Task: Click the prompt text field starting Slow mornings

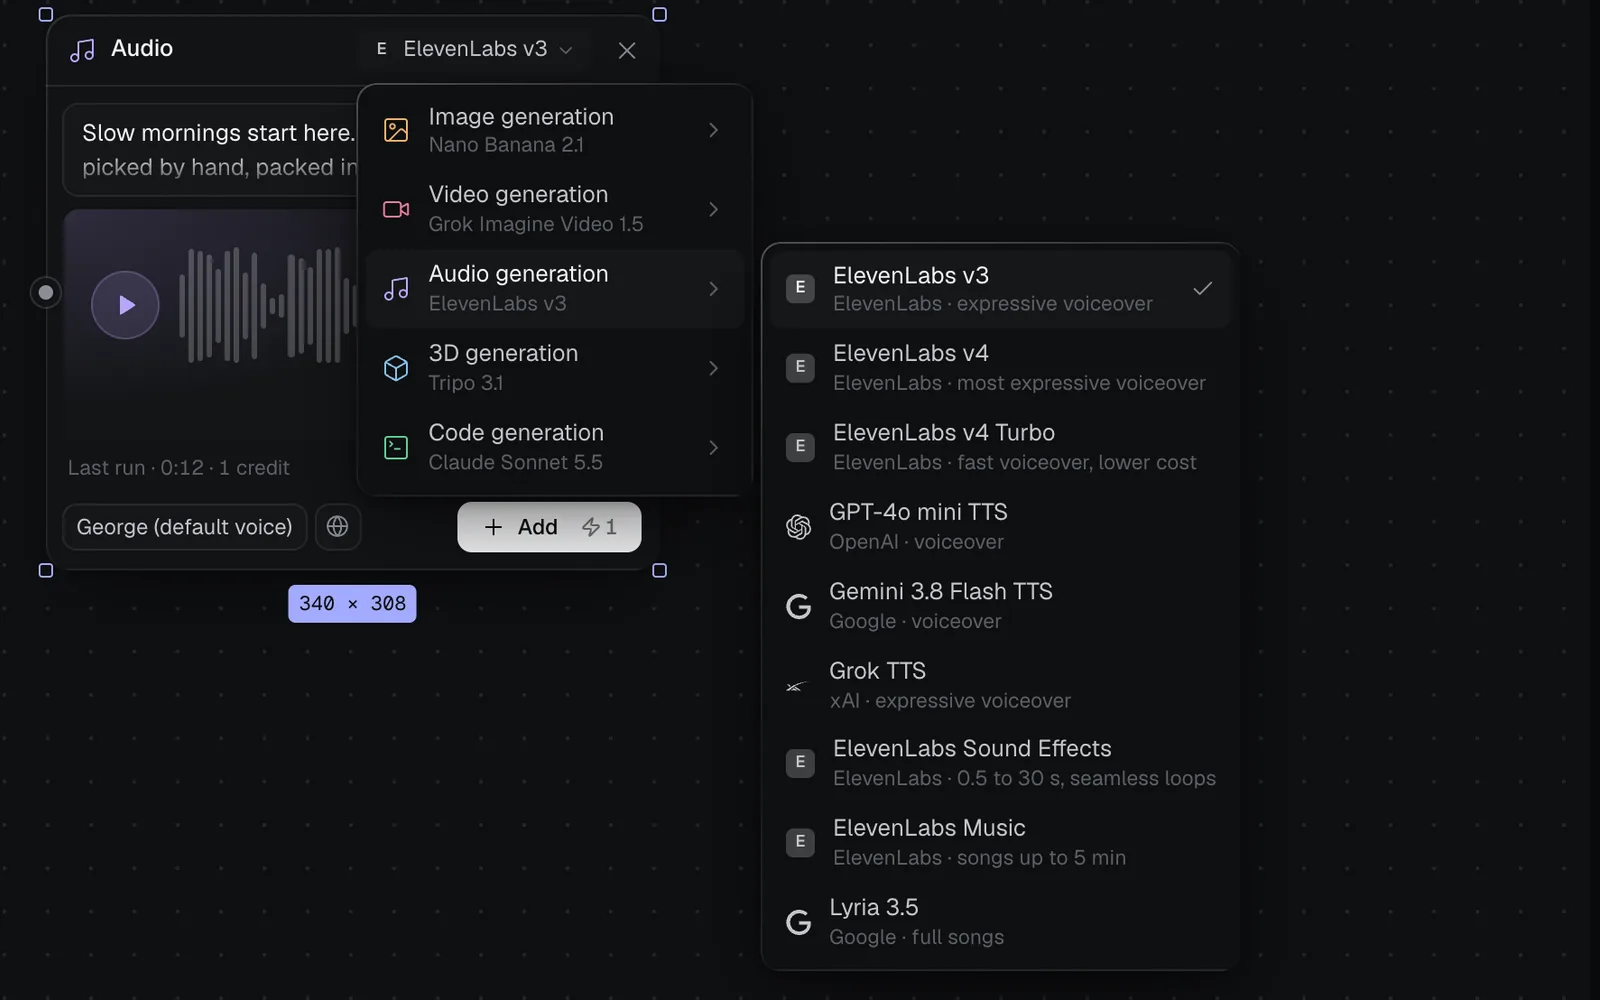Action: tap(211, 149)
